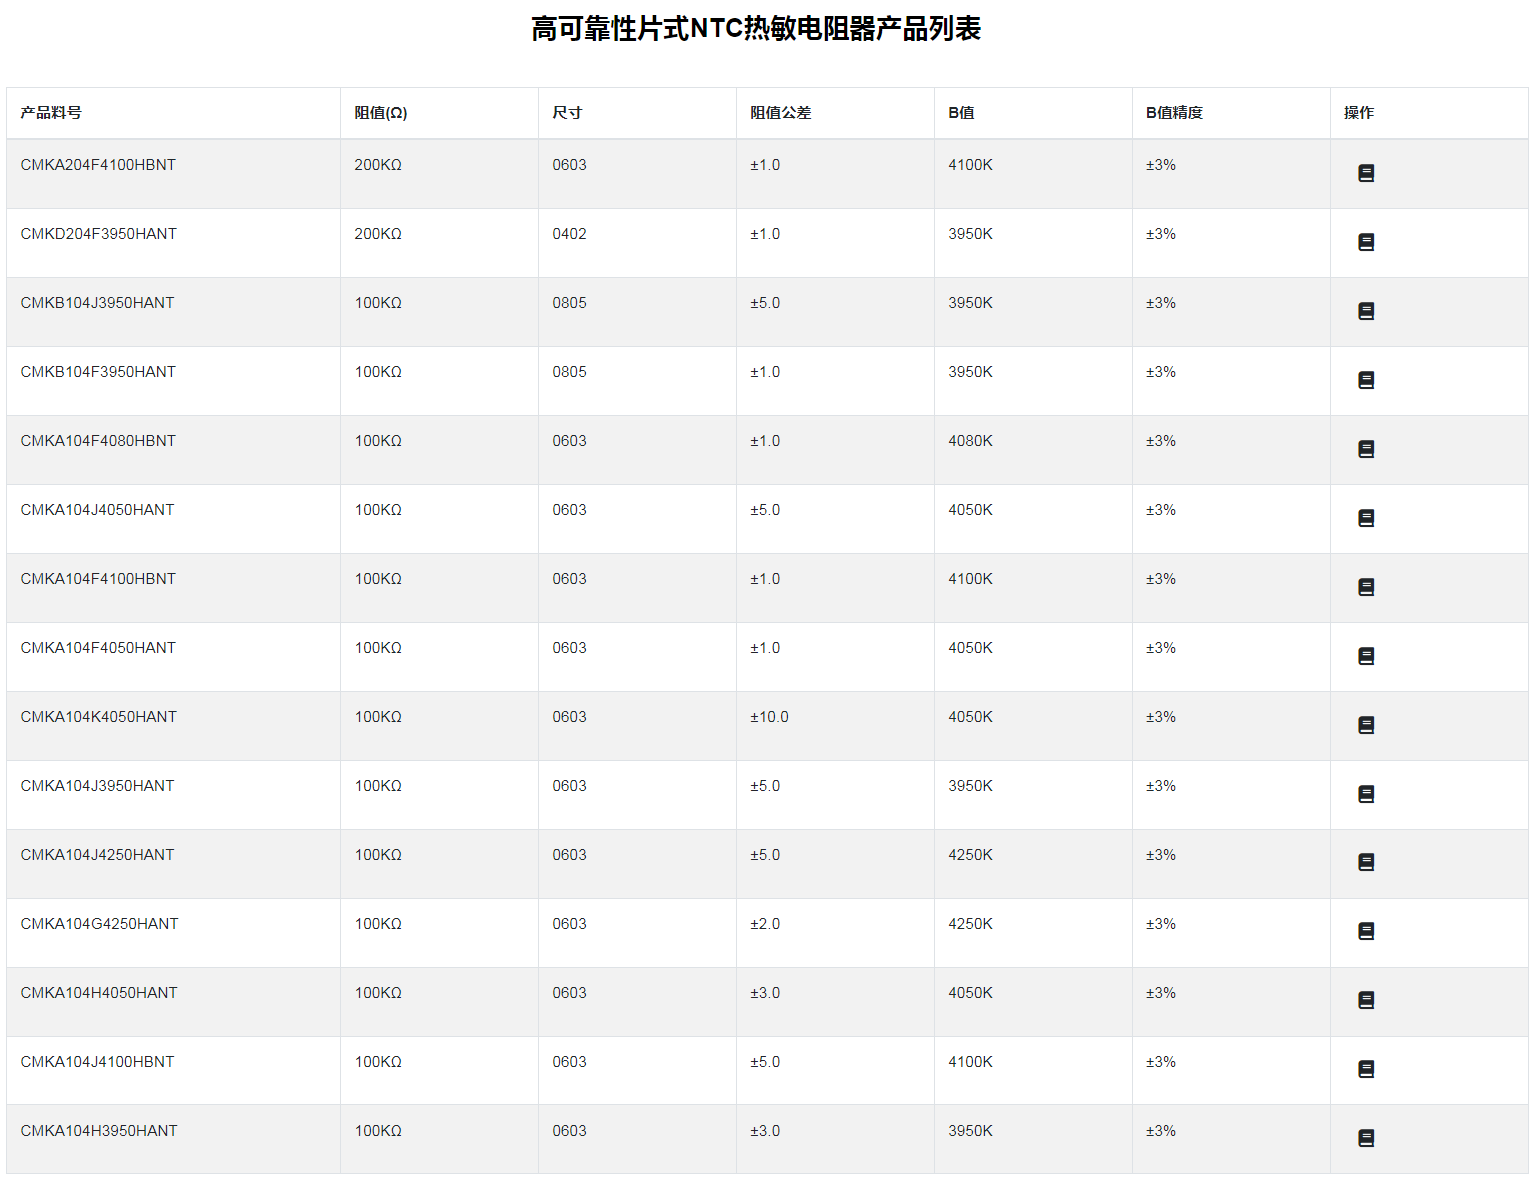Click datasheet icon in CMKD204F3950HANT row
1537x1179 pixels.
point(1366,242)
